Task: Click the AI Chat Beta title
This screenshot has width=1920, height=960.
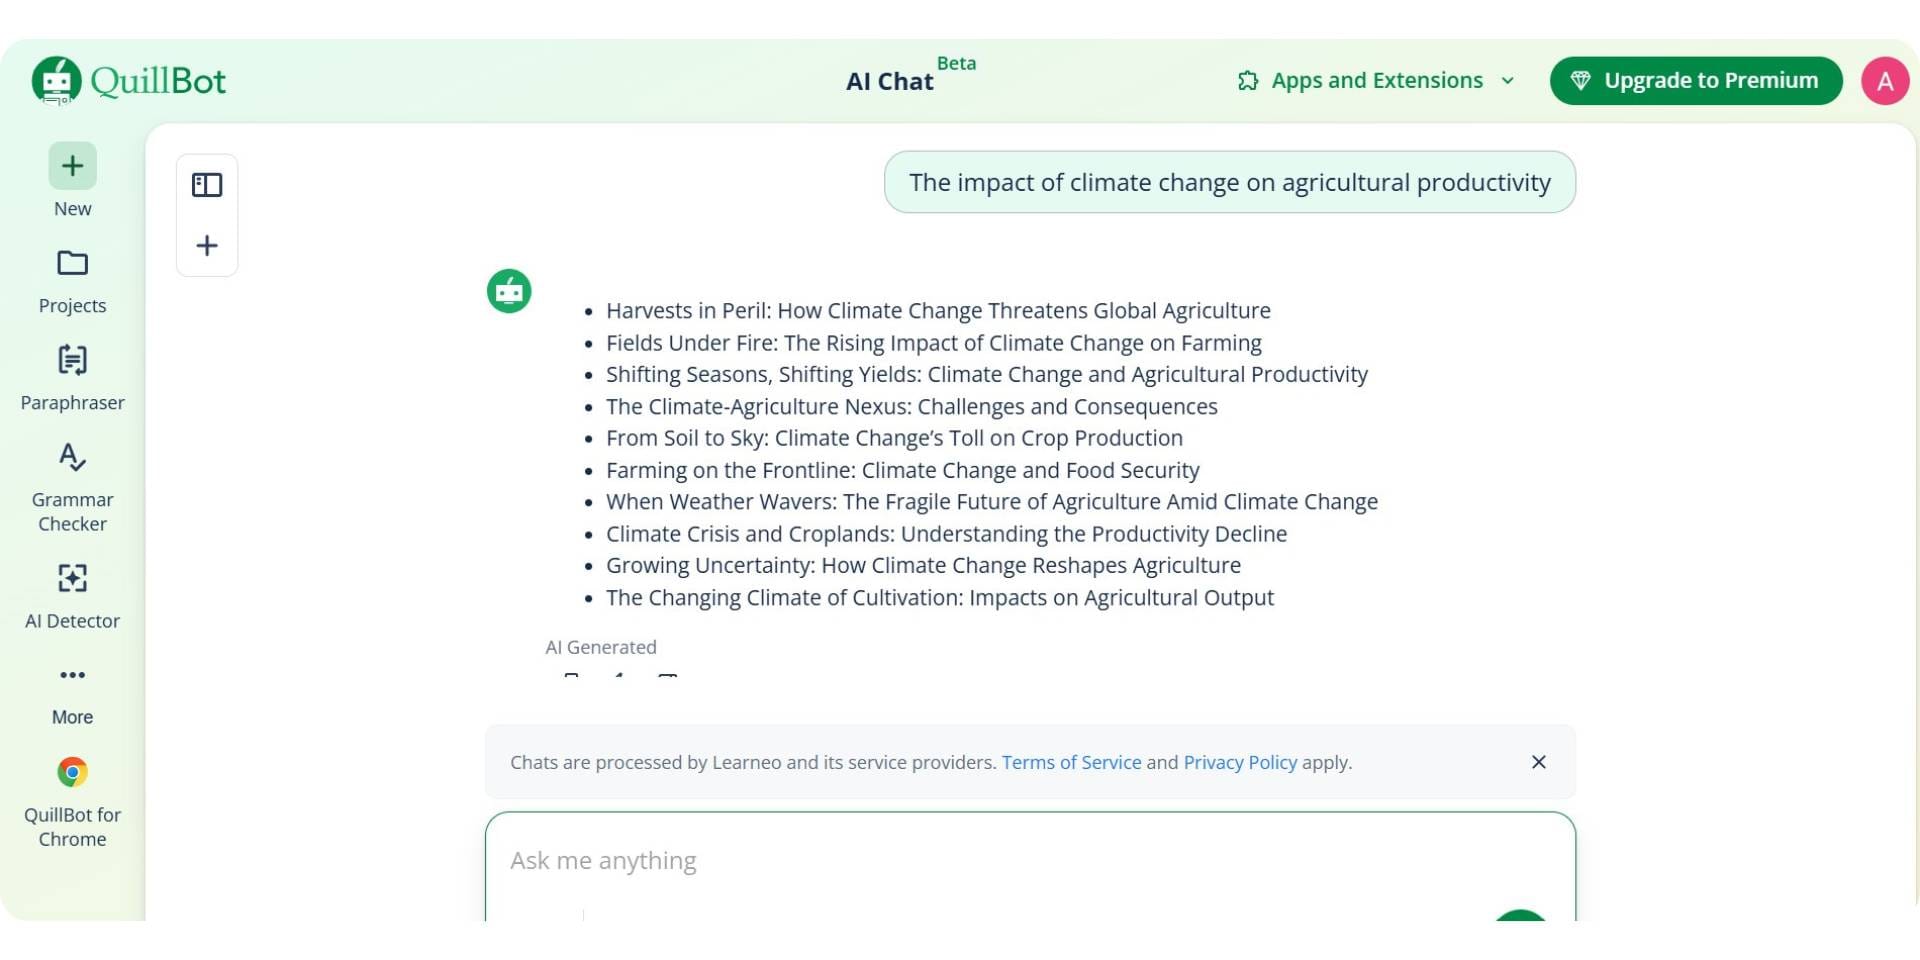Action: 890,81
